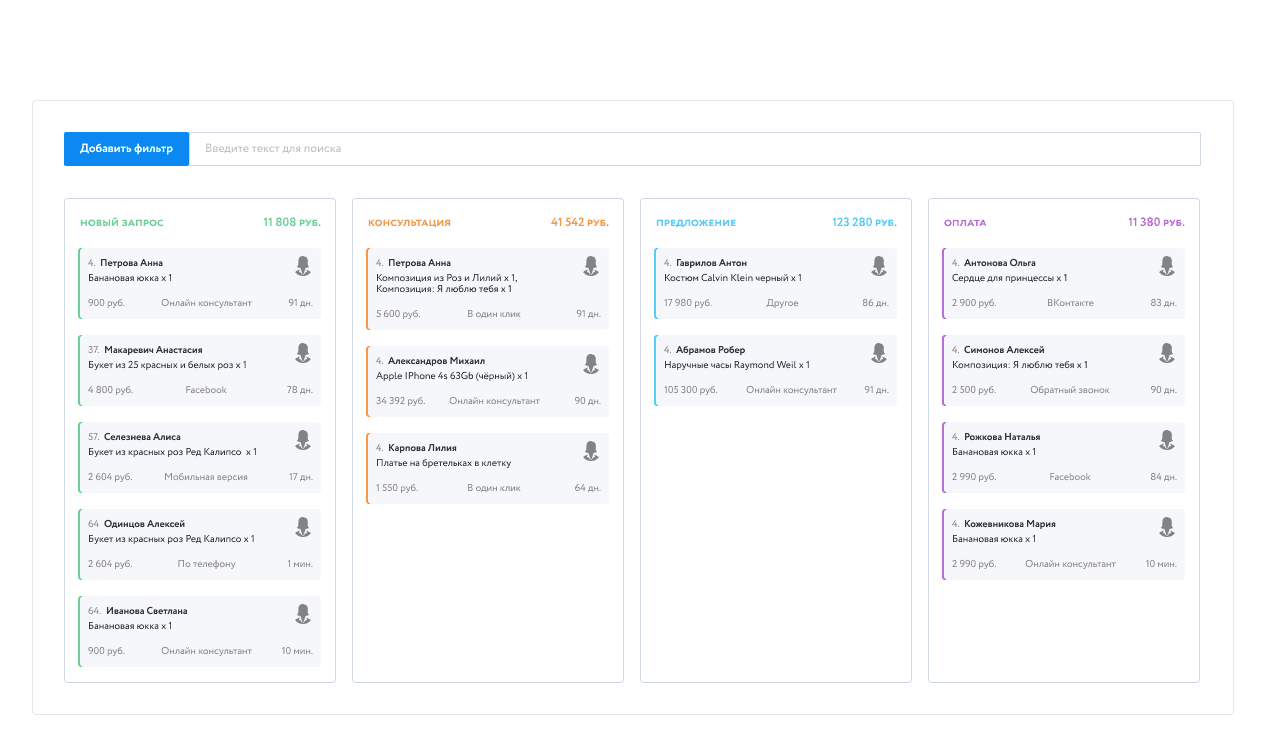Click the avatar icon on Гаврилов Антон card
The width and height of the screenshot is (1266, 747).
pos(879,266)
